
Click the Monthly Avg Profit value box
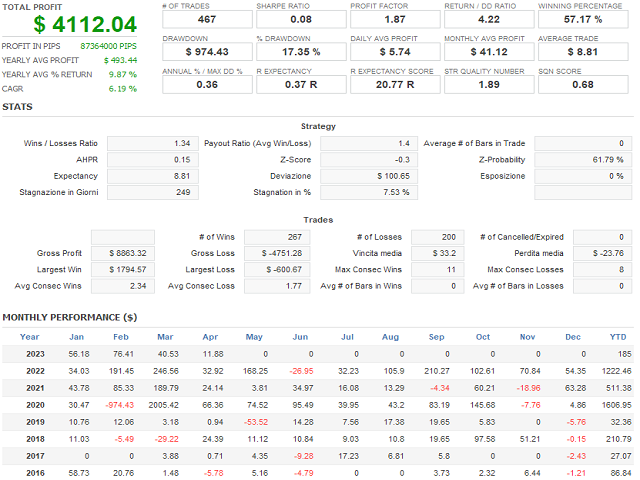(x=489, y=51)
